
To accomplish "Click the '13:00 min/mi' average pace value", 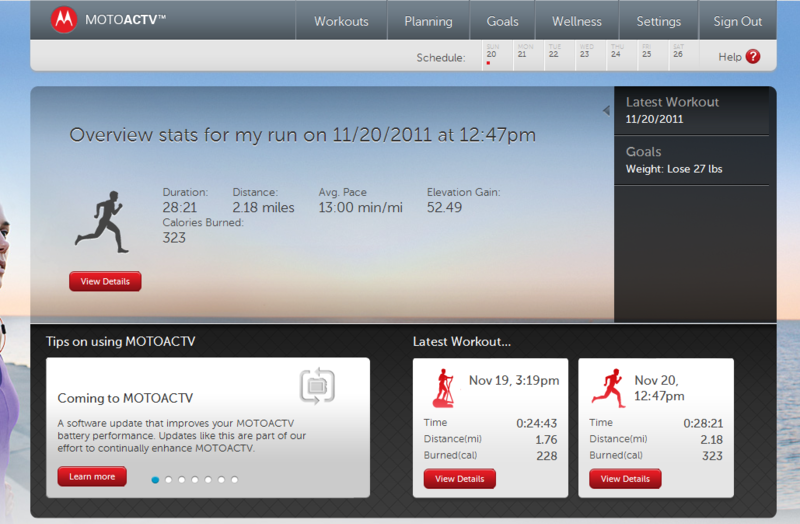I will click(361, 207).
